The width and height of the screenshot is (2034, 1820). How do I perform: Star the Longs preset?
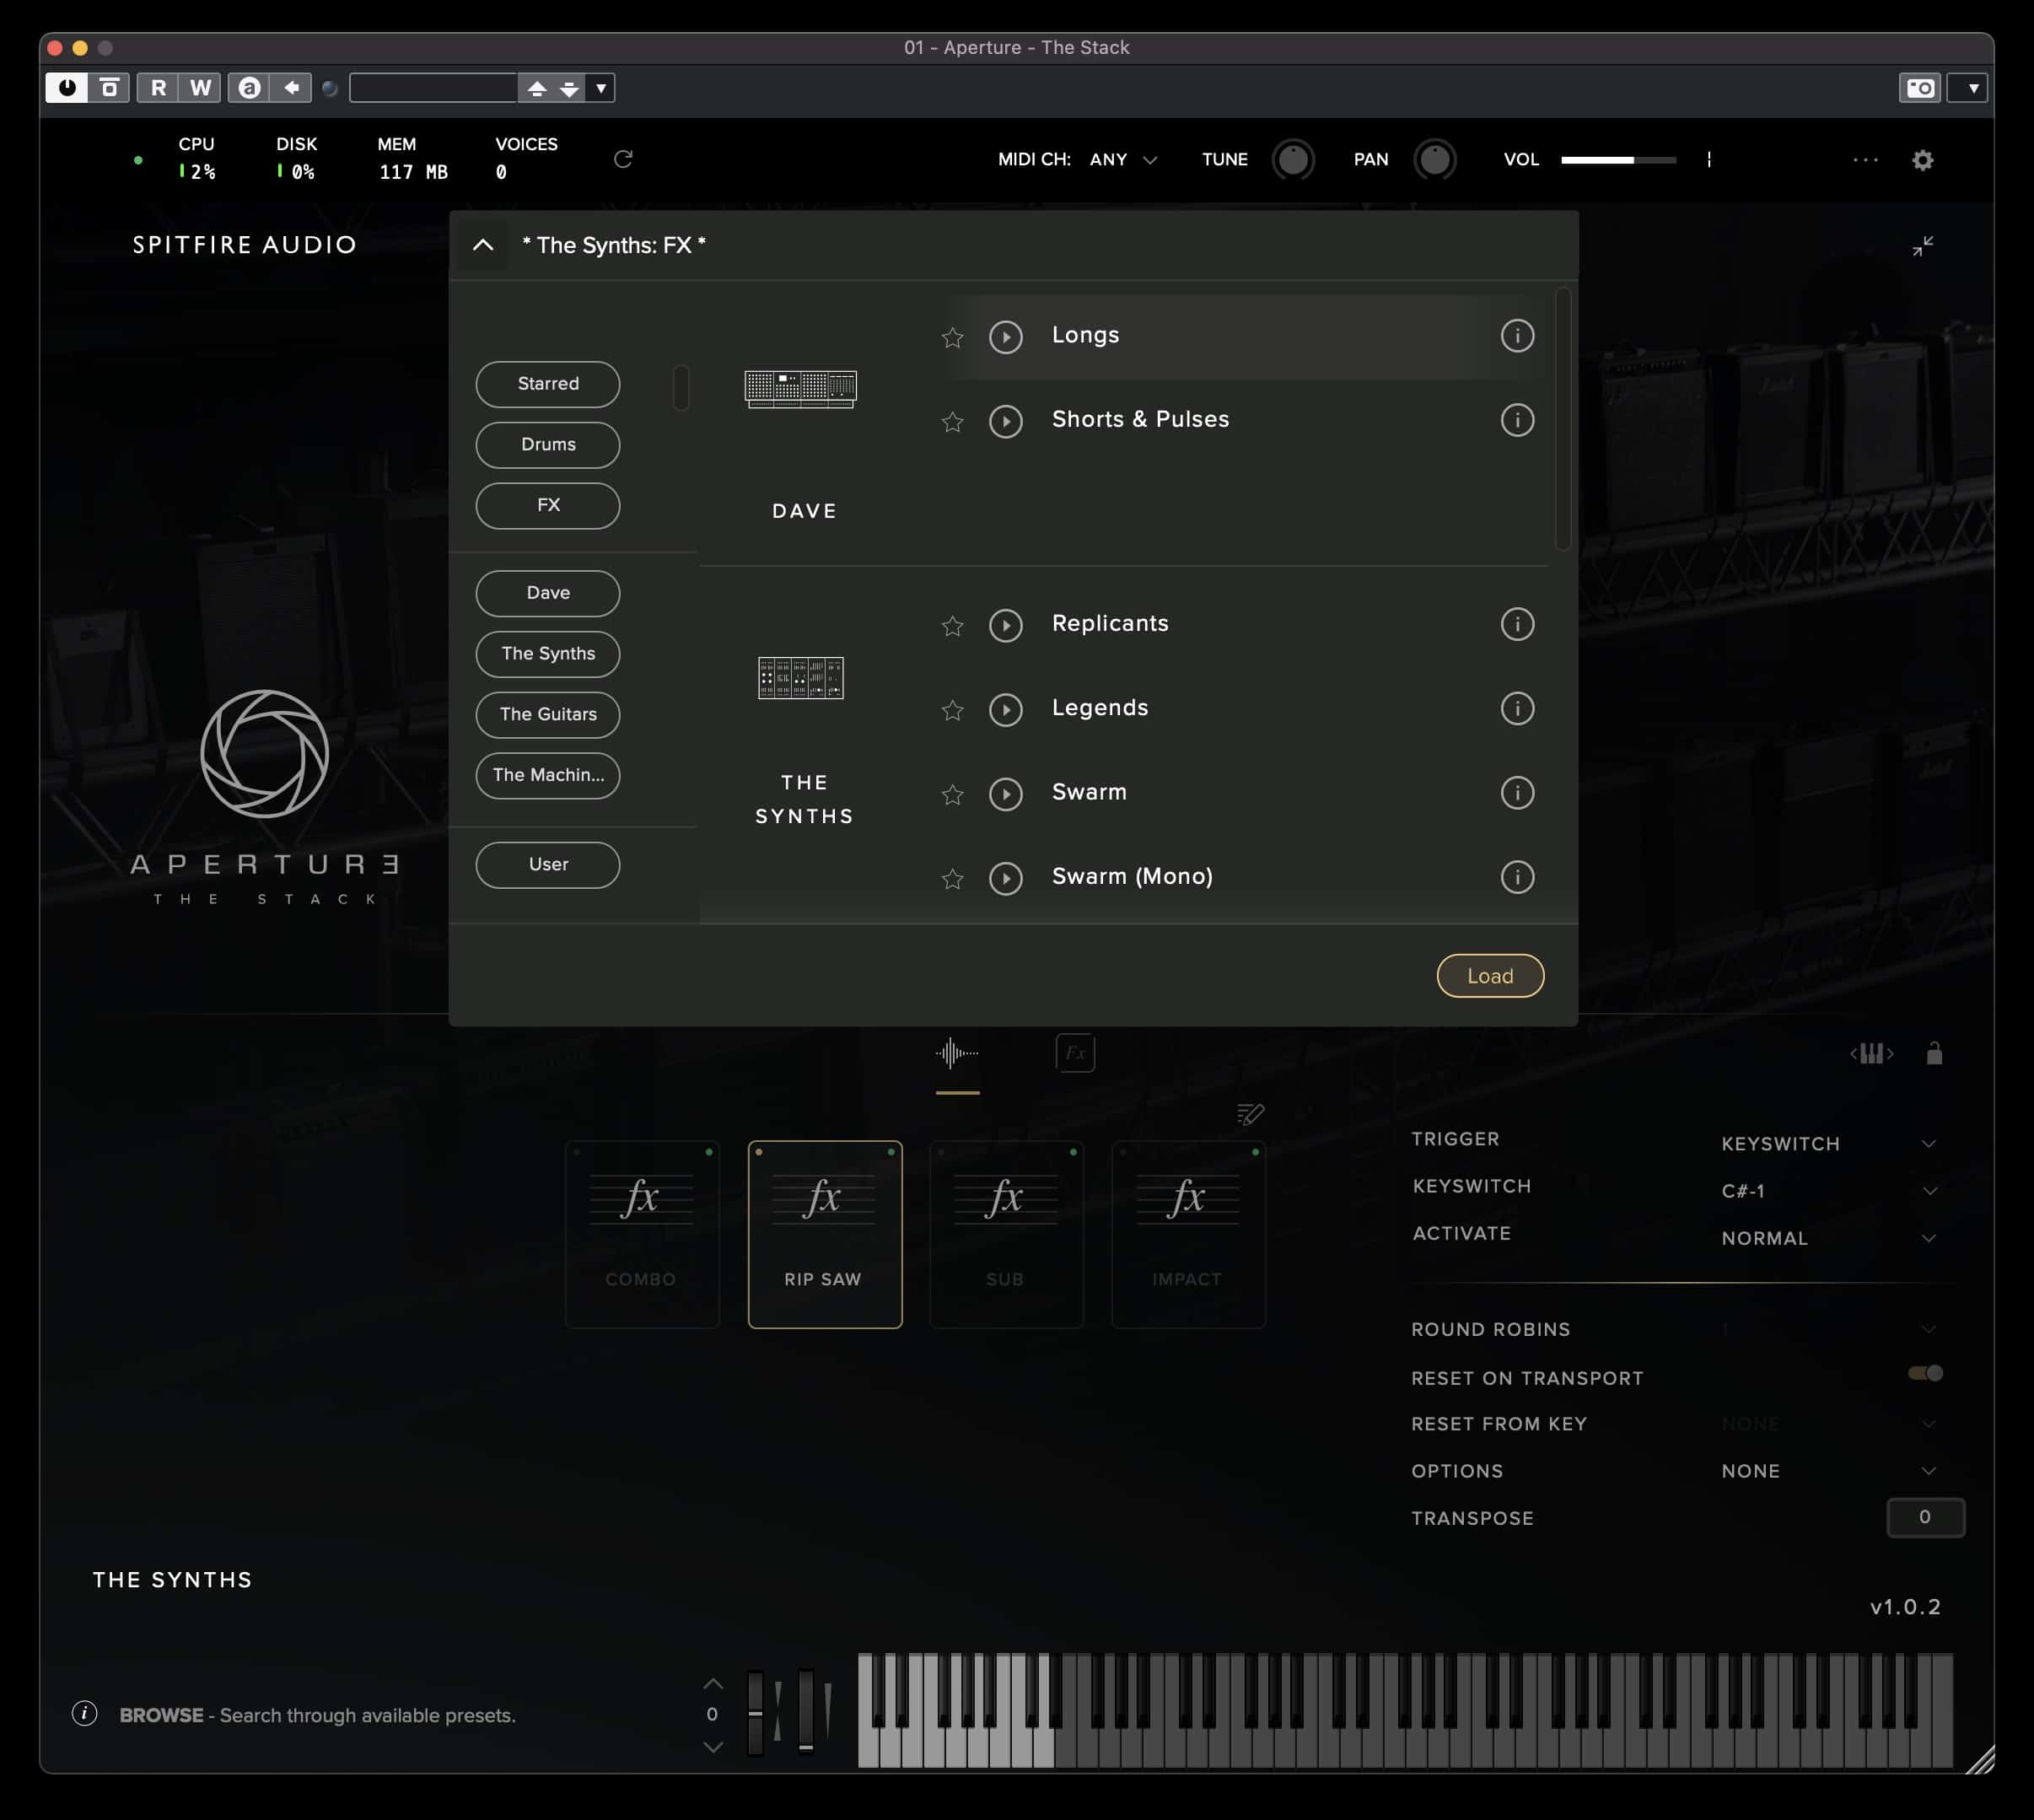tap(952, 337)
